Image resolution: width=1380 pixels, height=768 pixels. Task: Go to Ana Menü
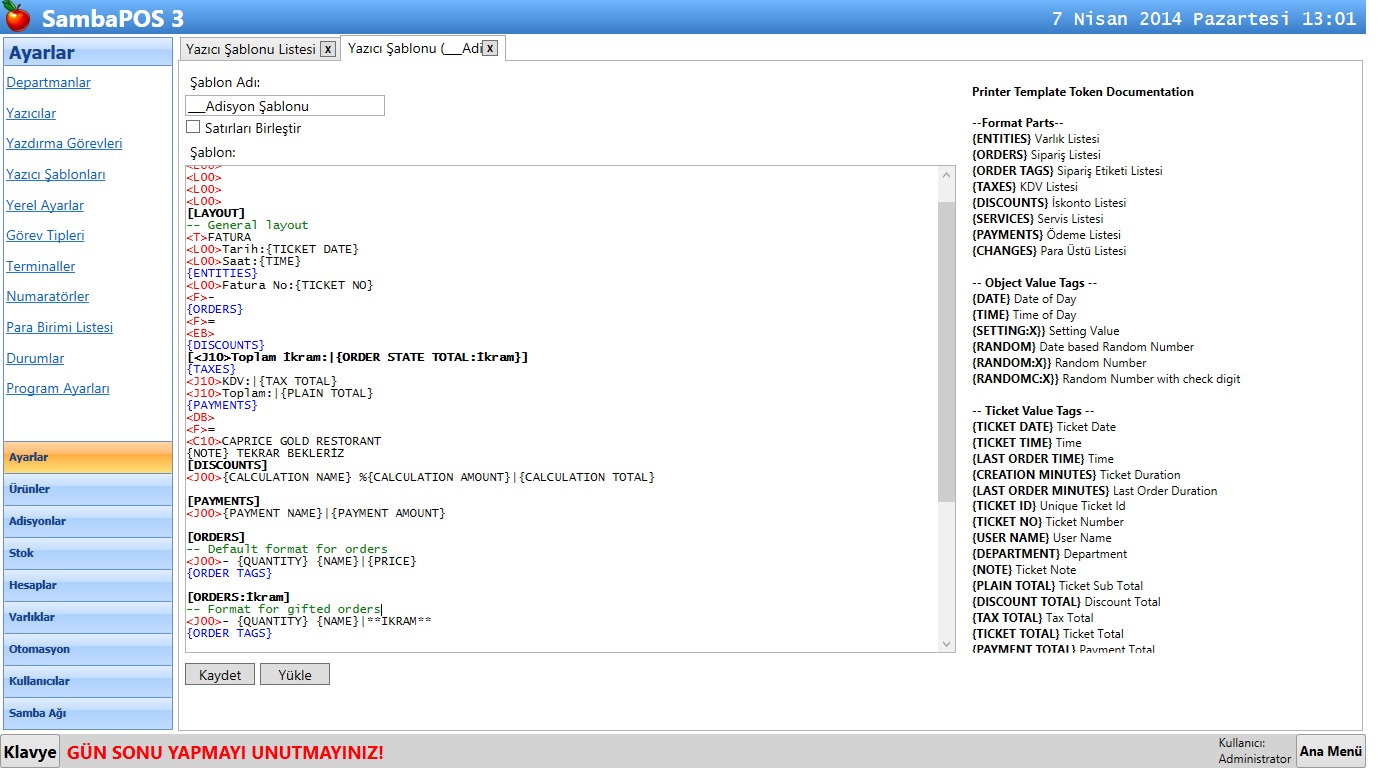(x=1330, y=751)
